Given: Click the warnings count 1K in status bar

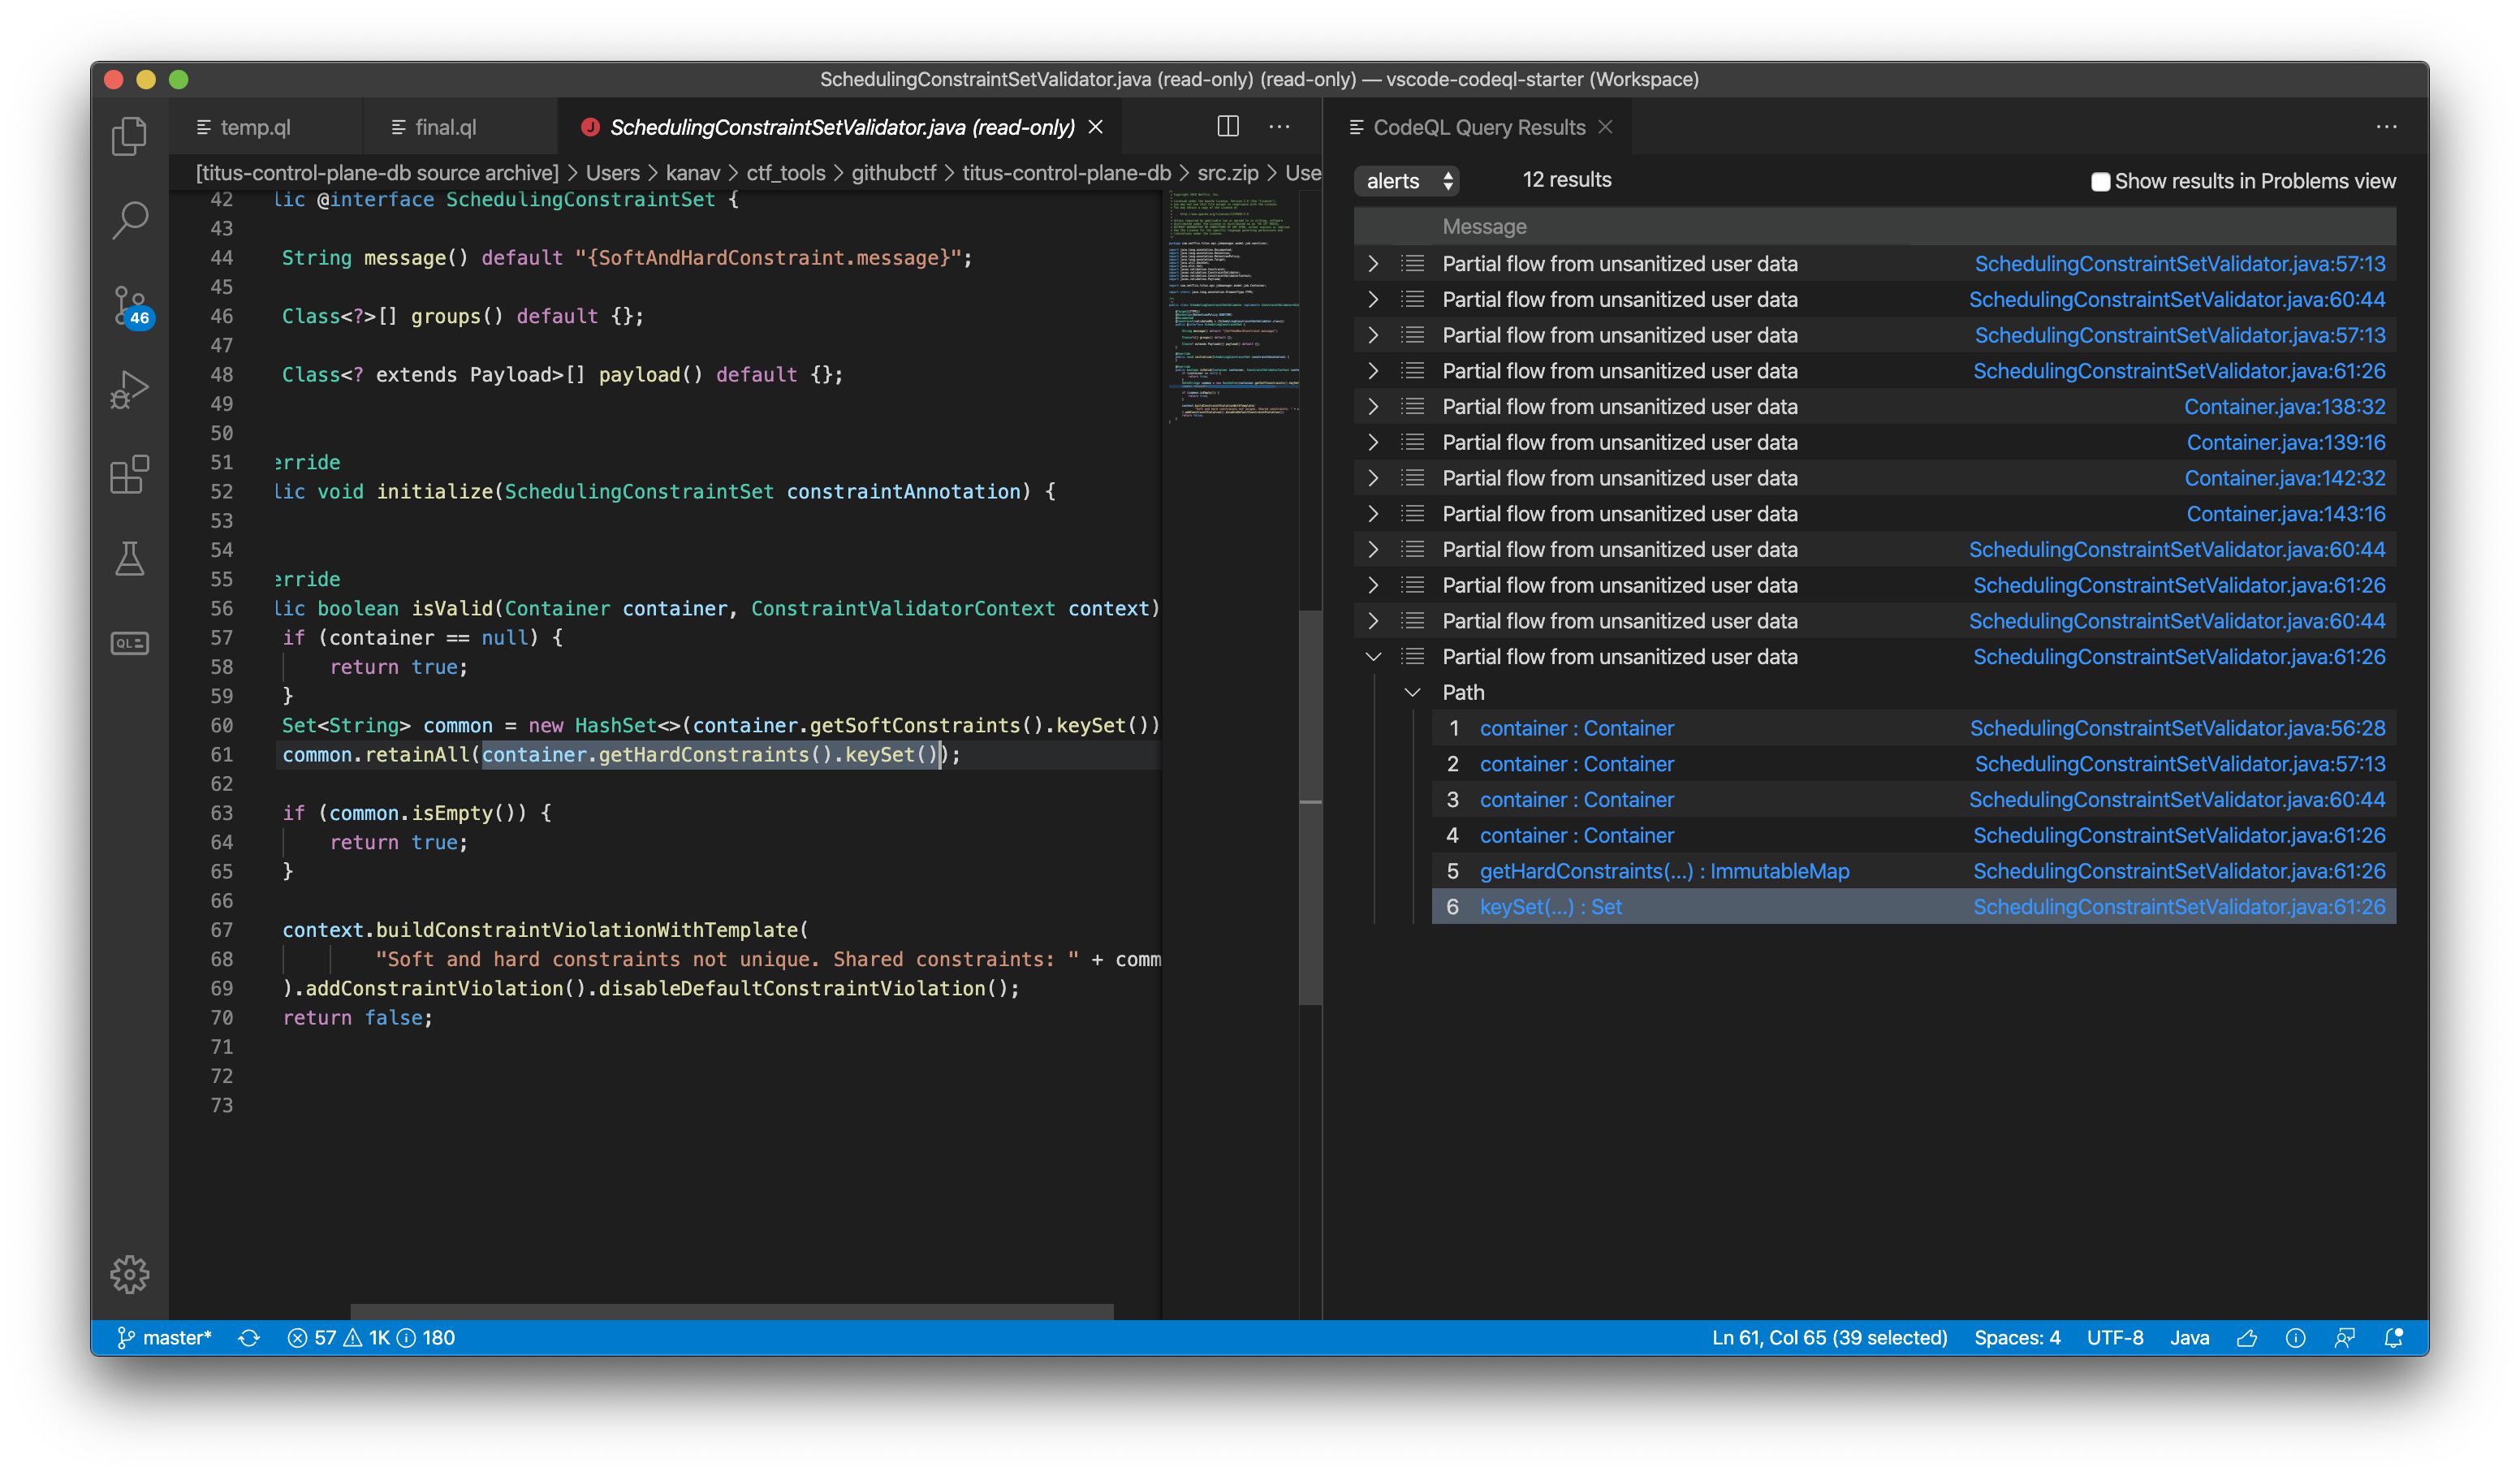Looking at the screenshot, I should pyautogui.click(x=367, y=1338).
